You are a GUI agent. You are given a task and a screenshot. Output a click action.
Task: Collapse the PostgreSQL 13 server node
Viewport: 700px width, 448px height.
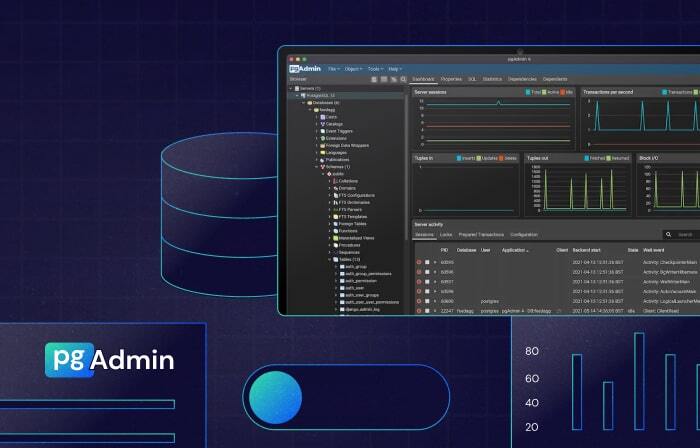coord(297,95)
